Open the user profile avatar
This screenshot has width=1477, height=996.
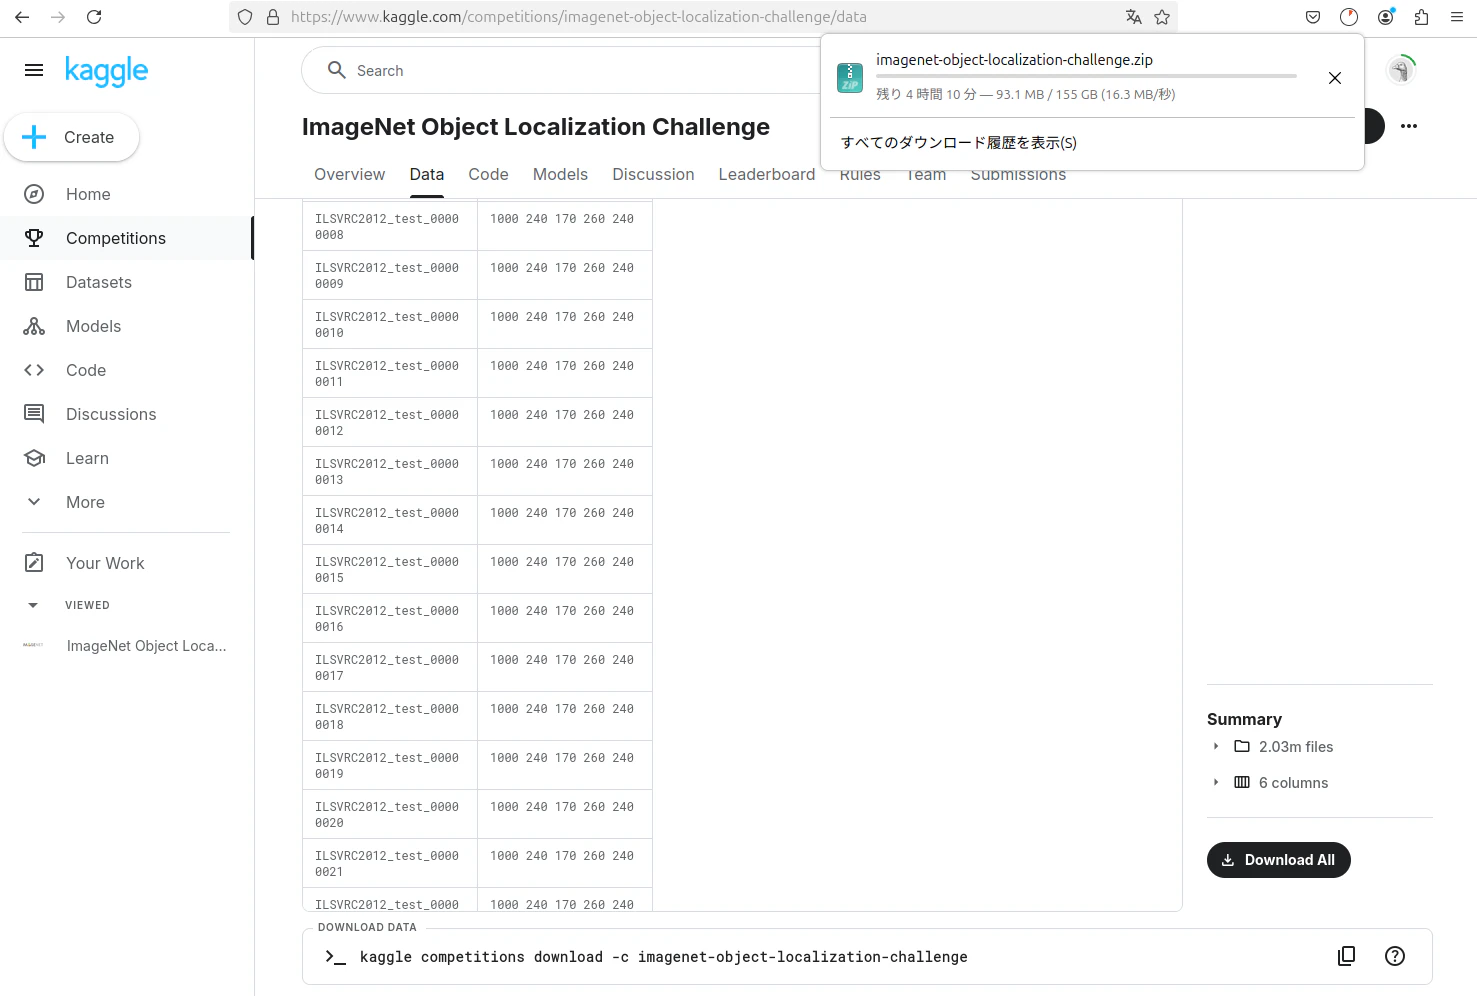(1401, 70)
